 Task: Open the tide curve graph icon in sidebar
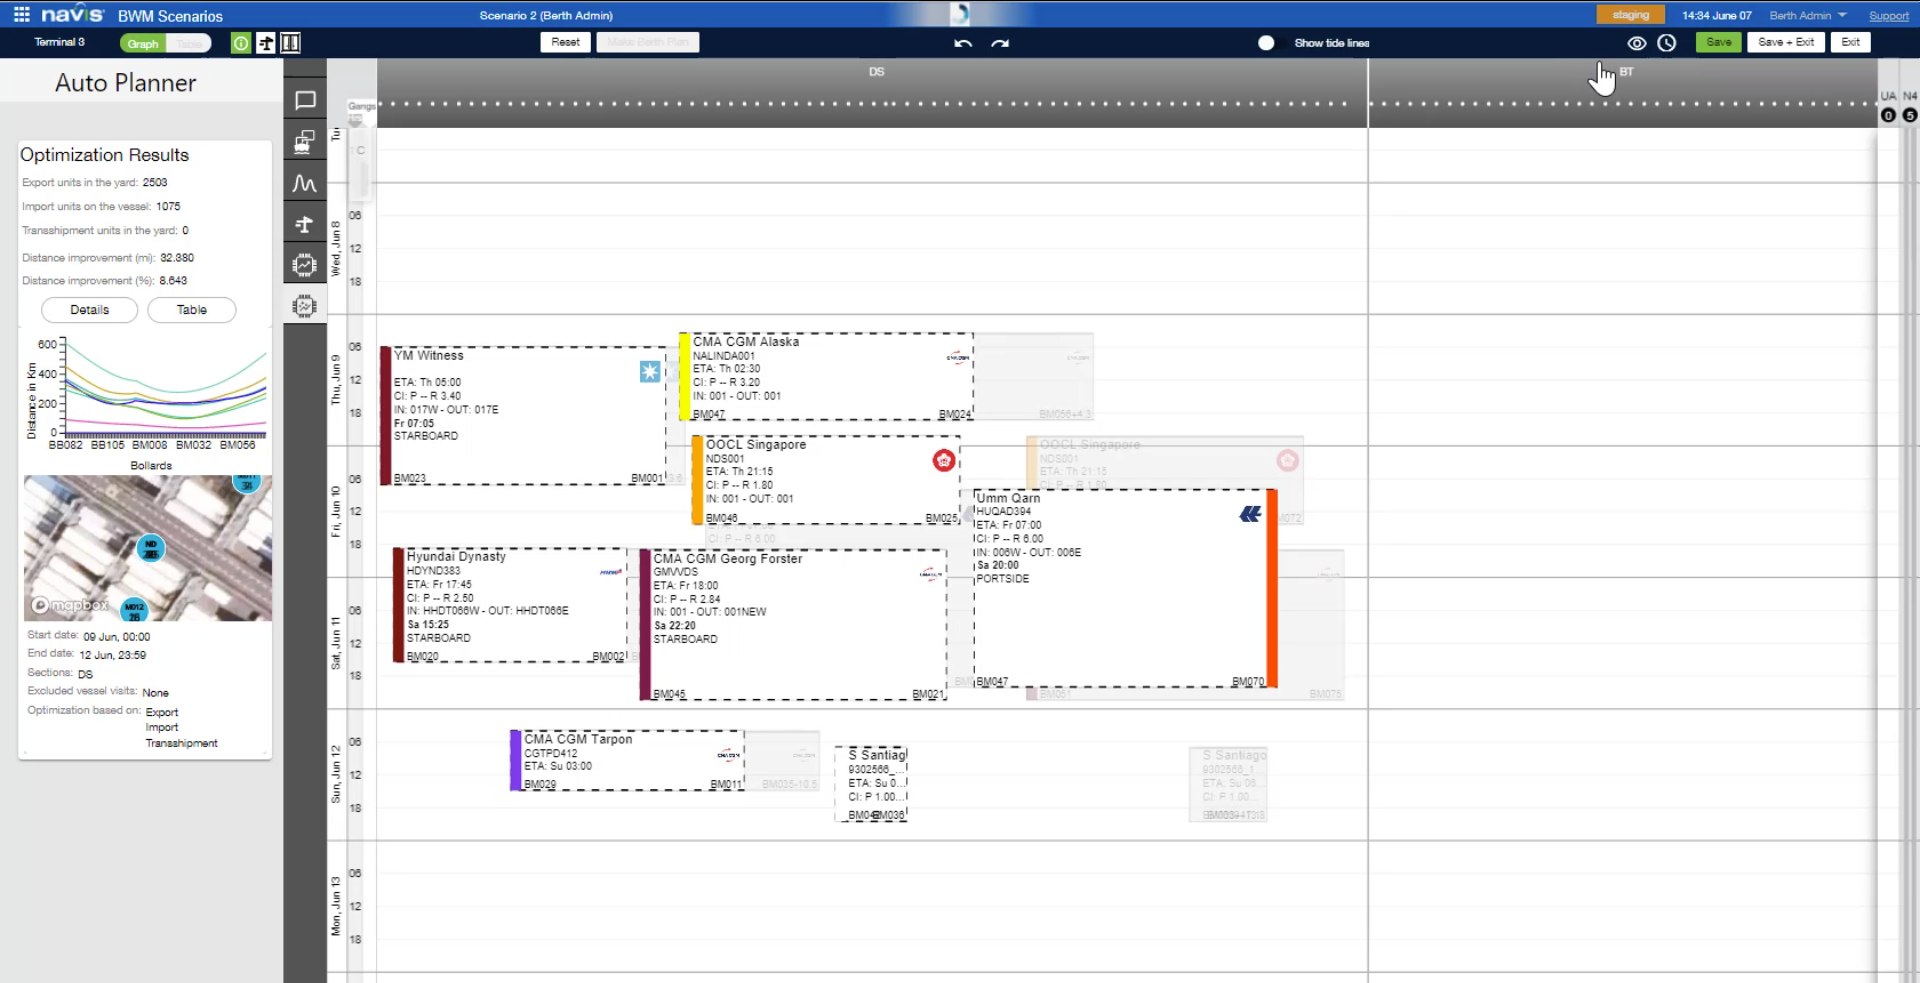tap(305, 183)
